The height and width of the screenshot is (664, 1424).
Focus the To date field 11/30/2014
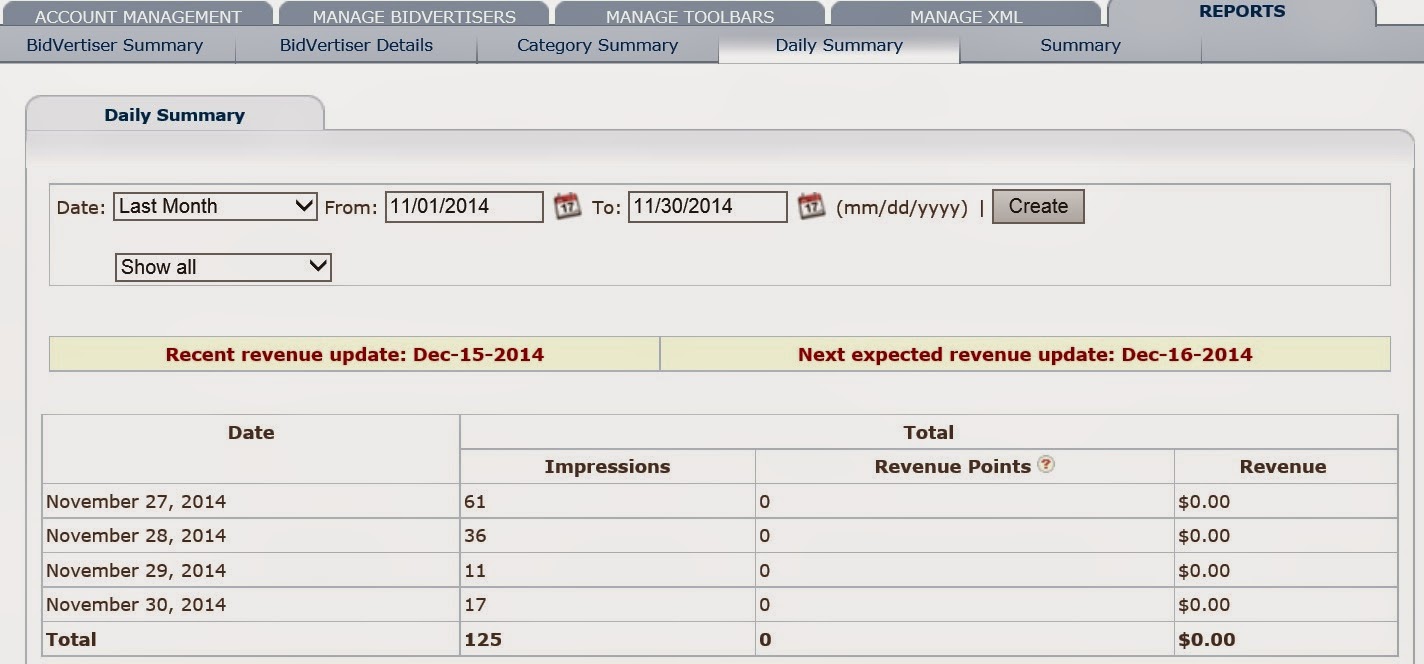click(x=707, y=206)
